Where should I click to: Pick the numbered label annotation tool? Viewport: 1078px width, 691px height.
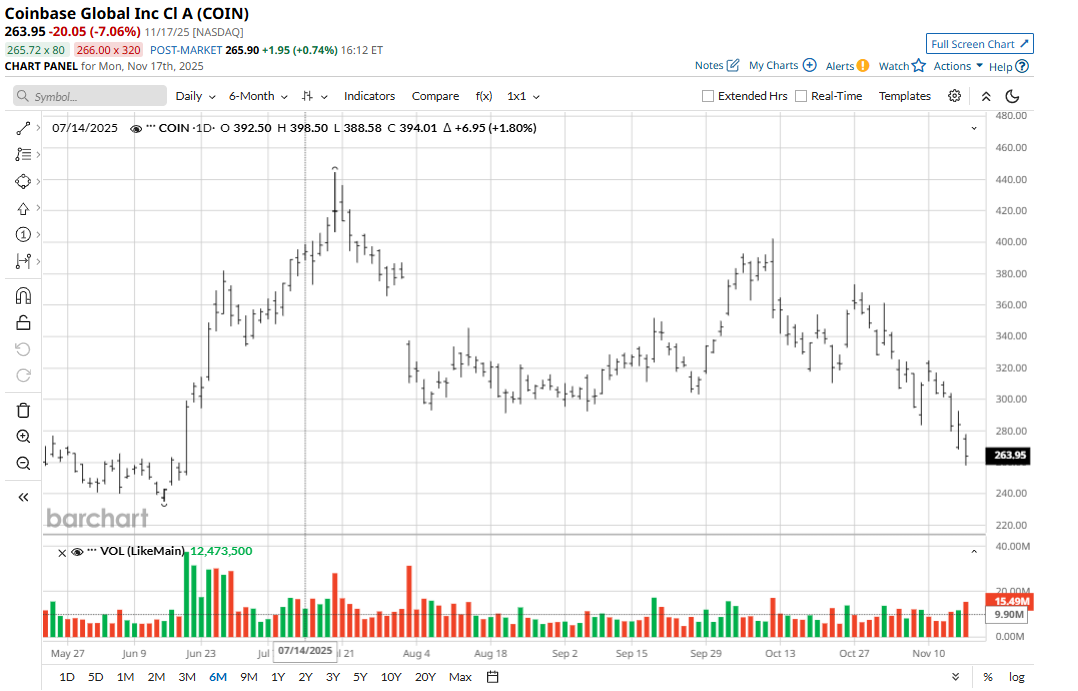[23, 234]
